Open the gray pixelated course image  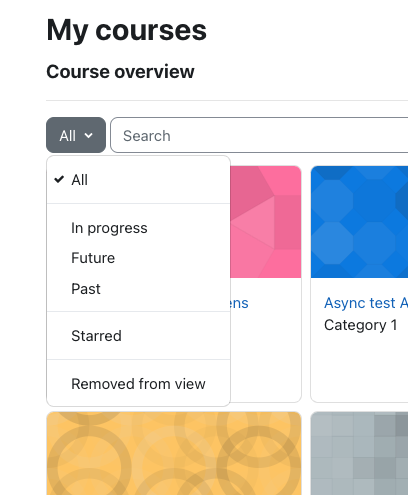click(x=359, y=453)
